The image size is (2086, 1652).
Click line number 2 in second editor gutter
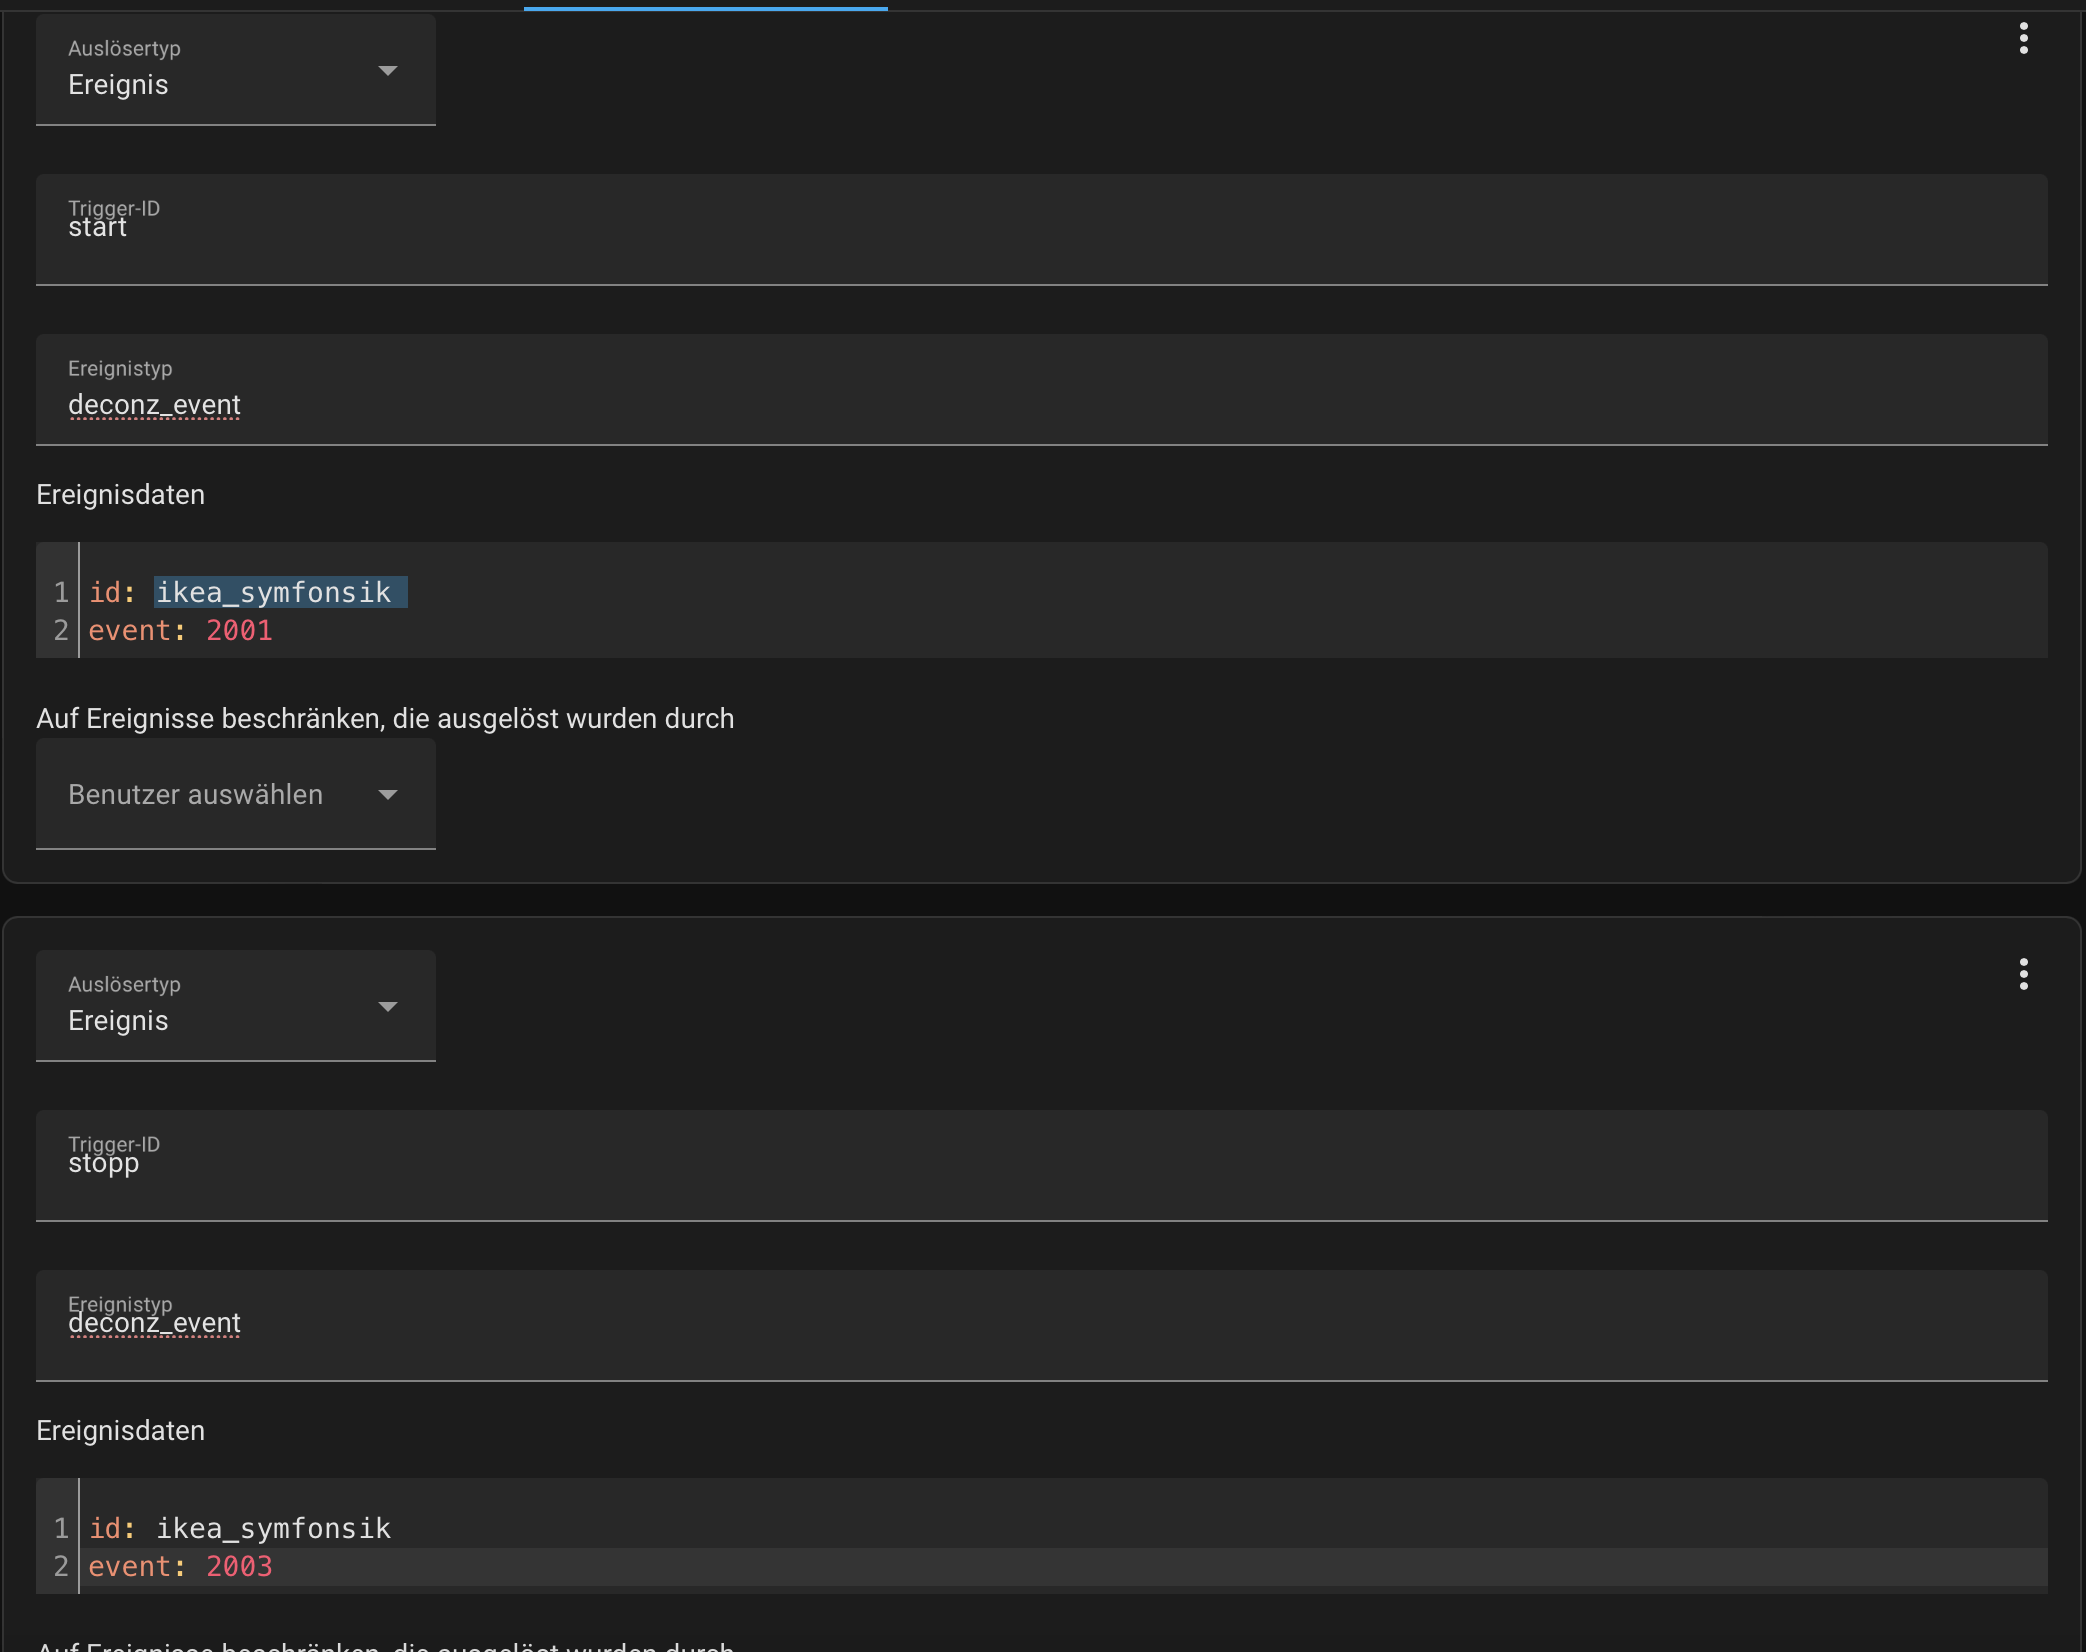[x=61, y=1567]
